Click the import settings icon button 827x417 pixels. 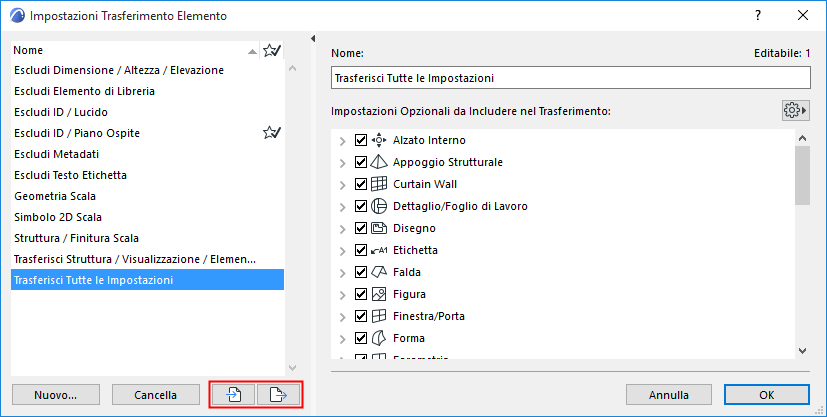(x=233, y=395)
